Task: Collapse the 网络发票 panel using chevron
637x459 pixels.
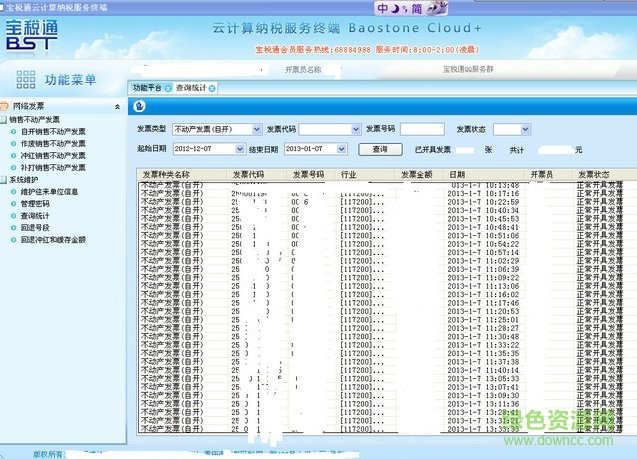Action: click(118, 106)
